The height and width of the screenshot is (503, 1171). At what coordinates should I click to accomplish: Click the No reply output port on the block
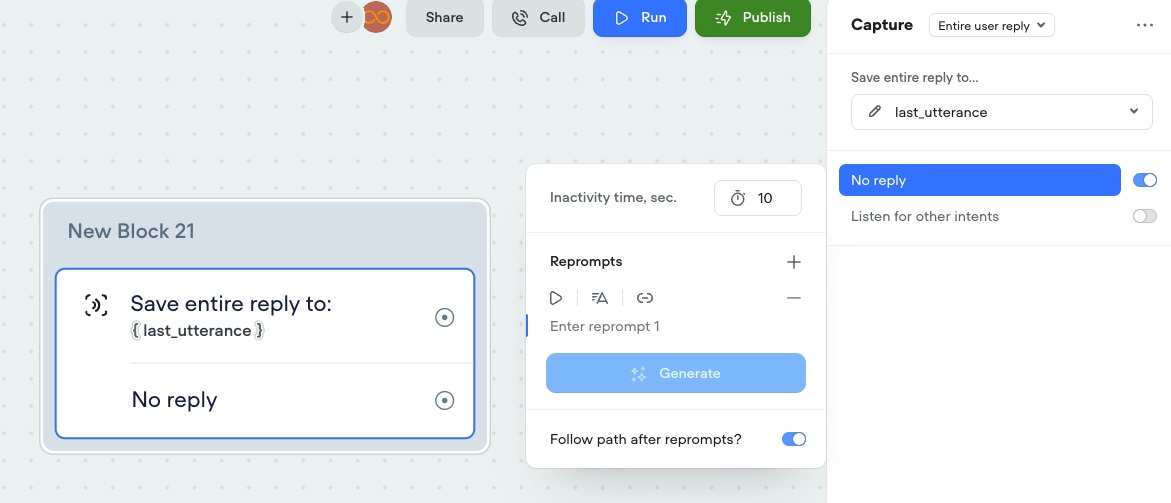(x=445, y=400)
